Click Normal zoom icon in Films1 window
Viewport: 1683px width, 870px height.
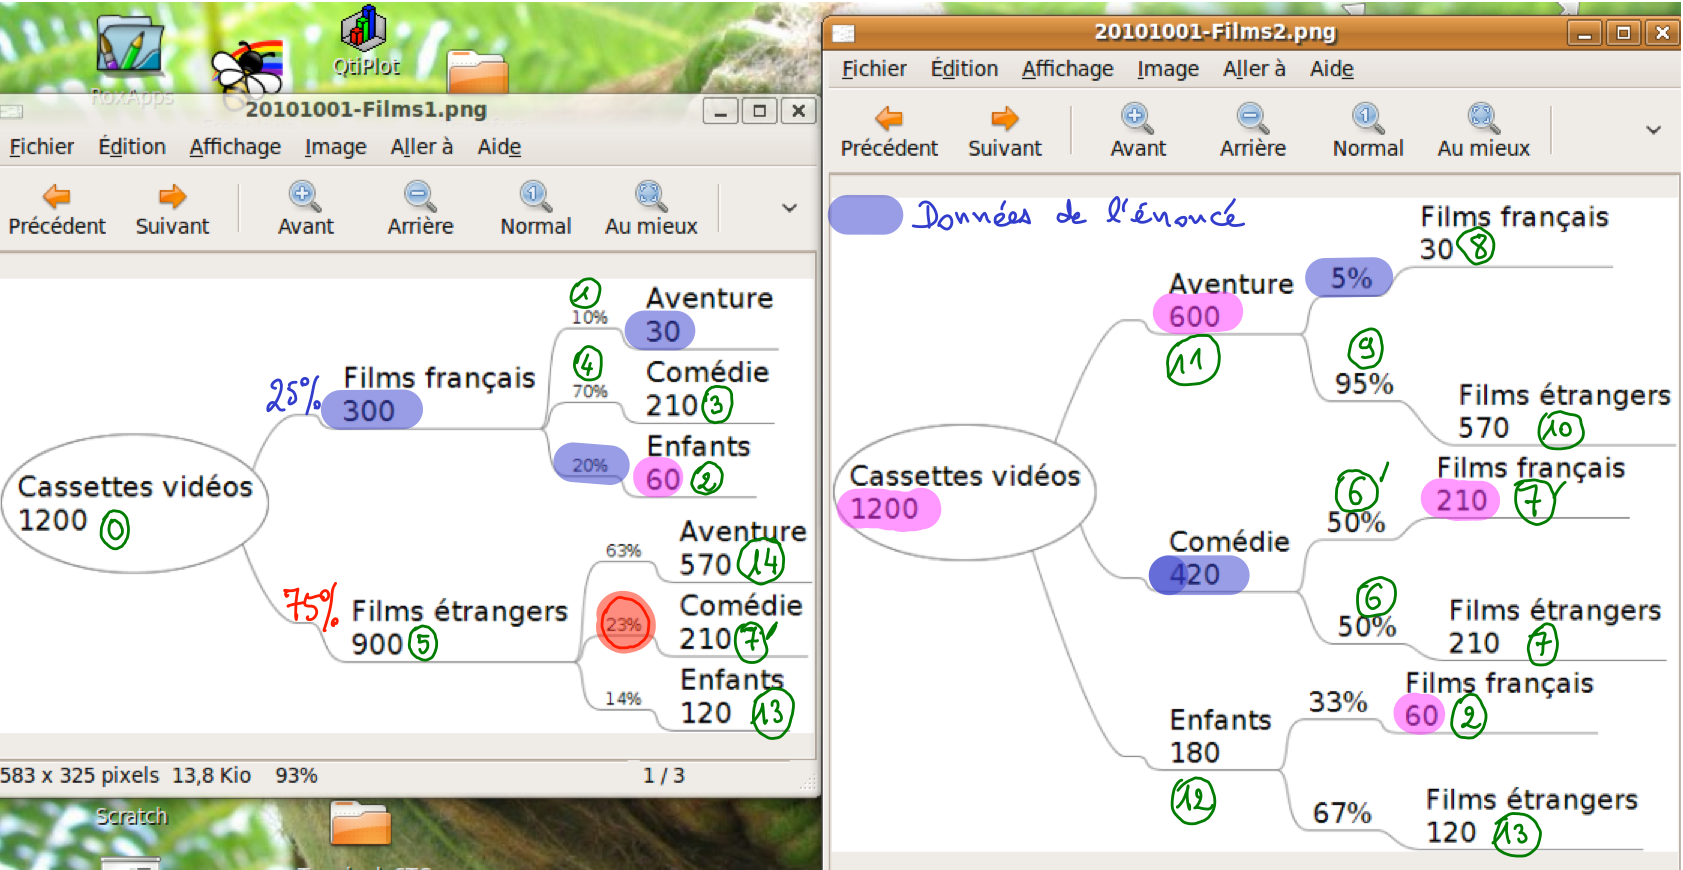coord(535,197)
